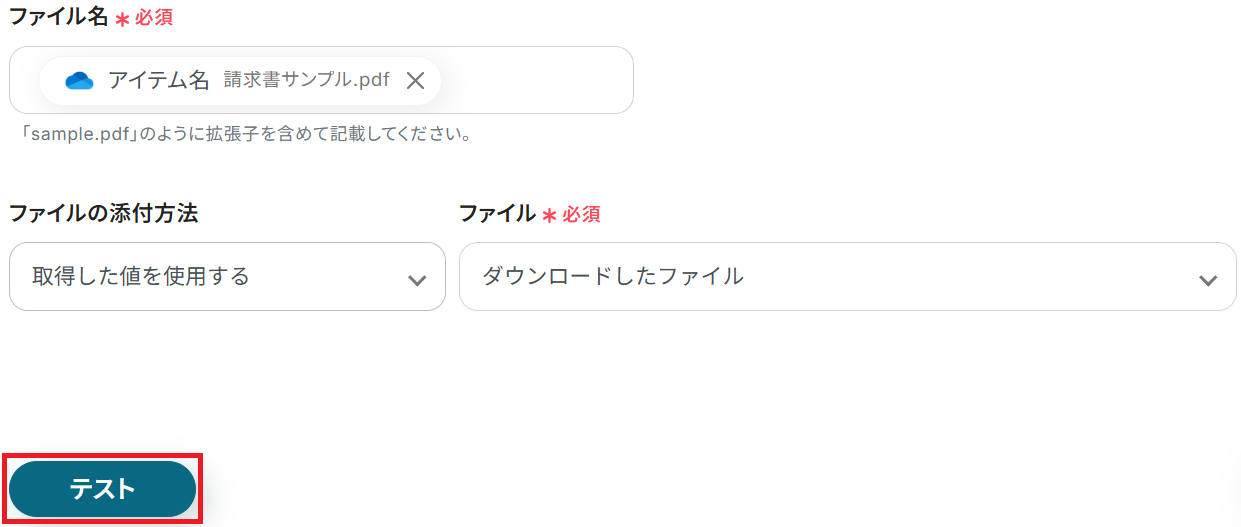
Task: Click the 請求書サンプル.pdf value text
Action: [306, 81]
